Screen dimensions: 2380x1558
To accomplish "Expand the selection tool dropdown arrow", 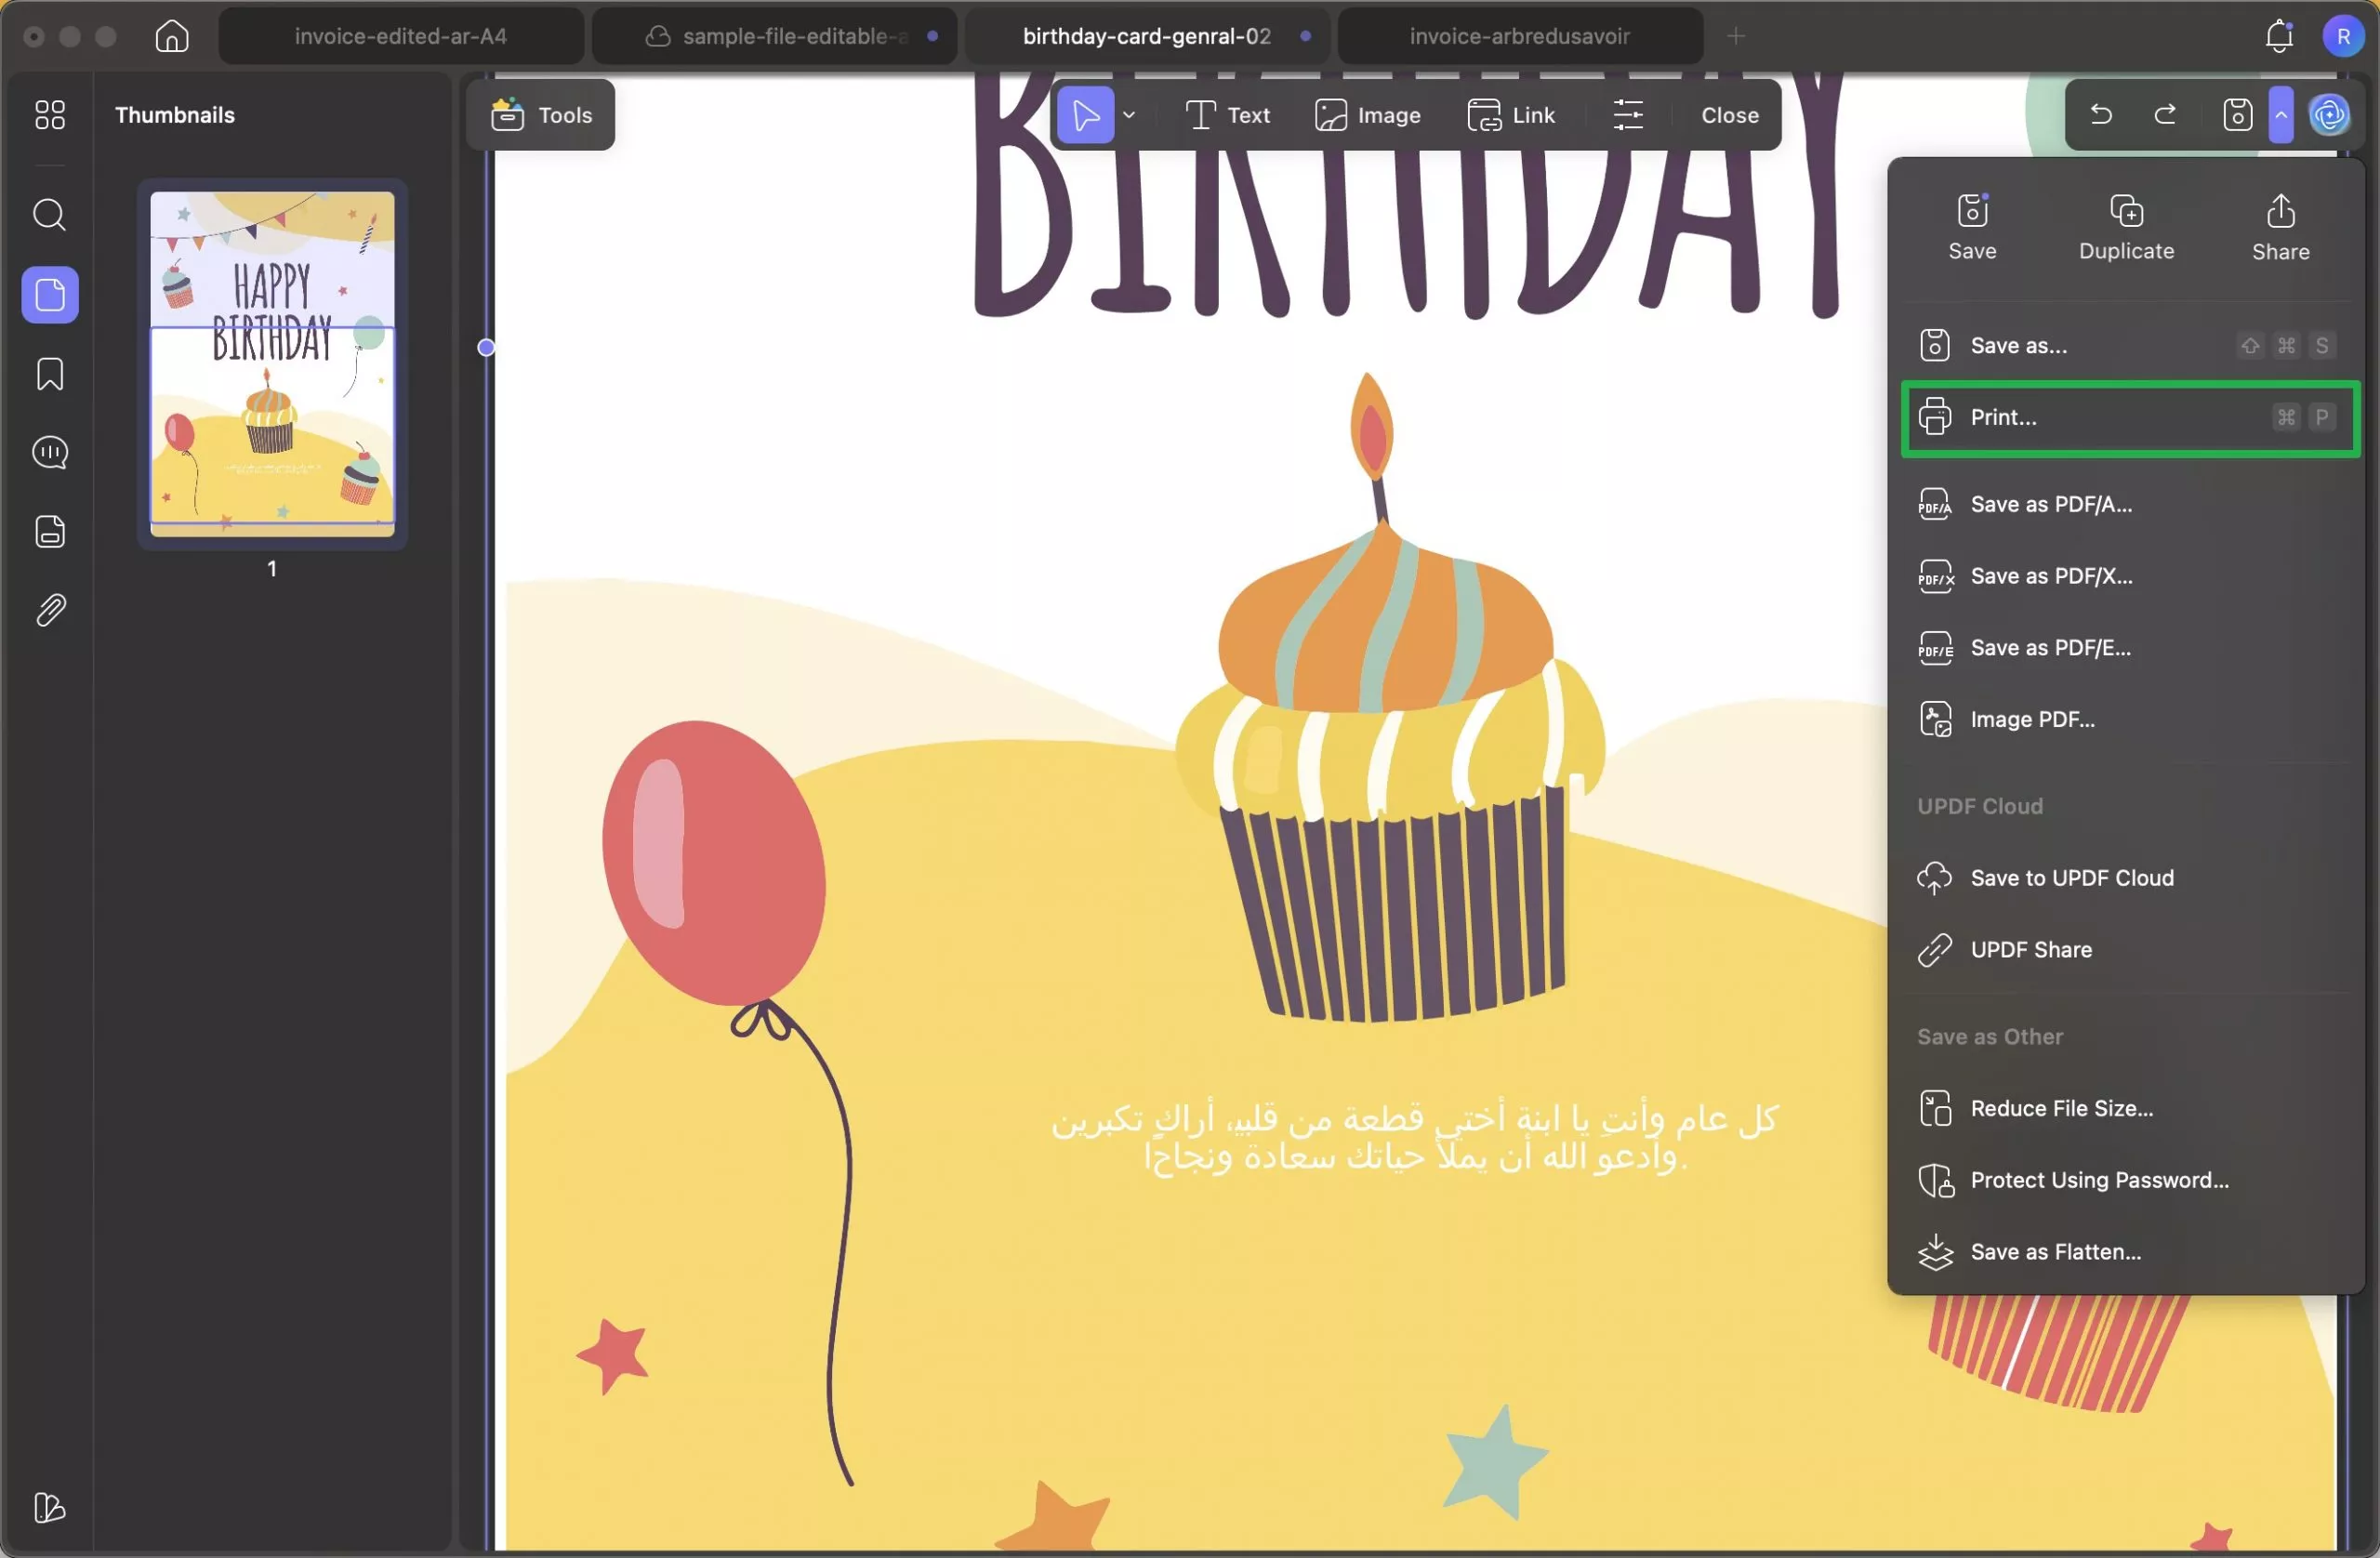I will point(1129,115).
